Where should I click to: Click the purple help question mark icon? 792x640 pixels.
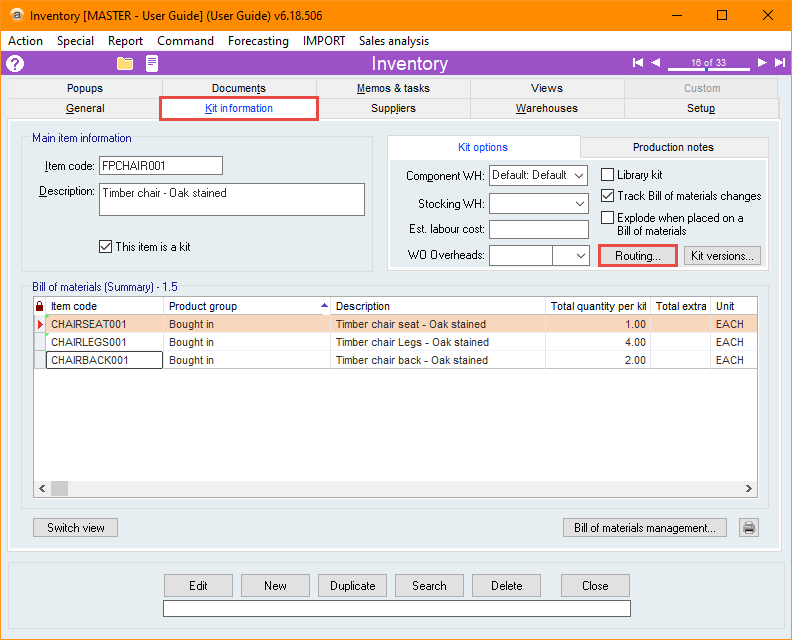click(x=15, y=64)
